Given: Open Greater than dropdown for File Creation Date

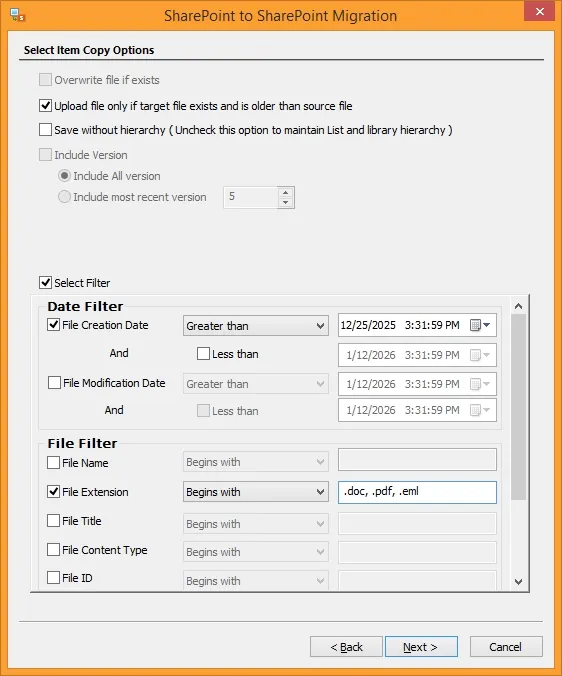Looking at the screenshot, I should tap(256, 326).
